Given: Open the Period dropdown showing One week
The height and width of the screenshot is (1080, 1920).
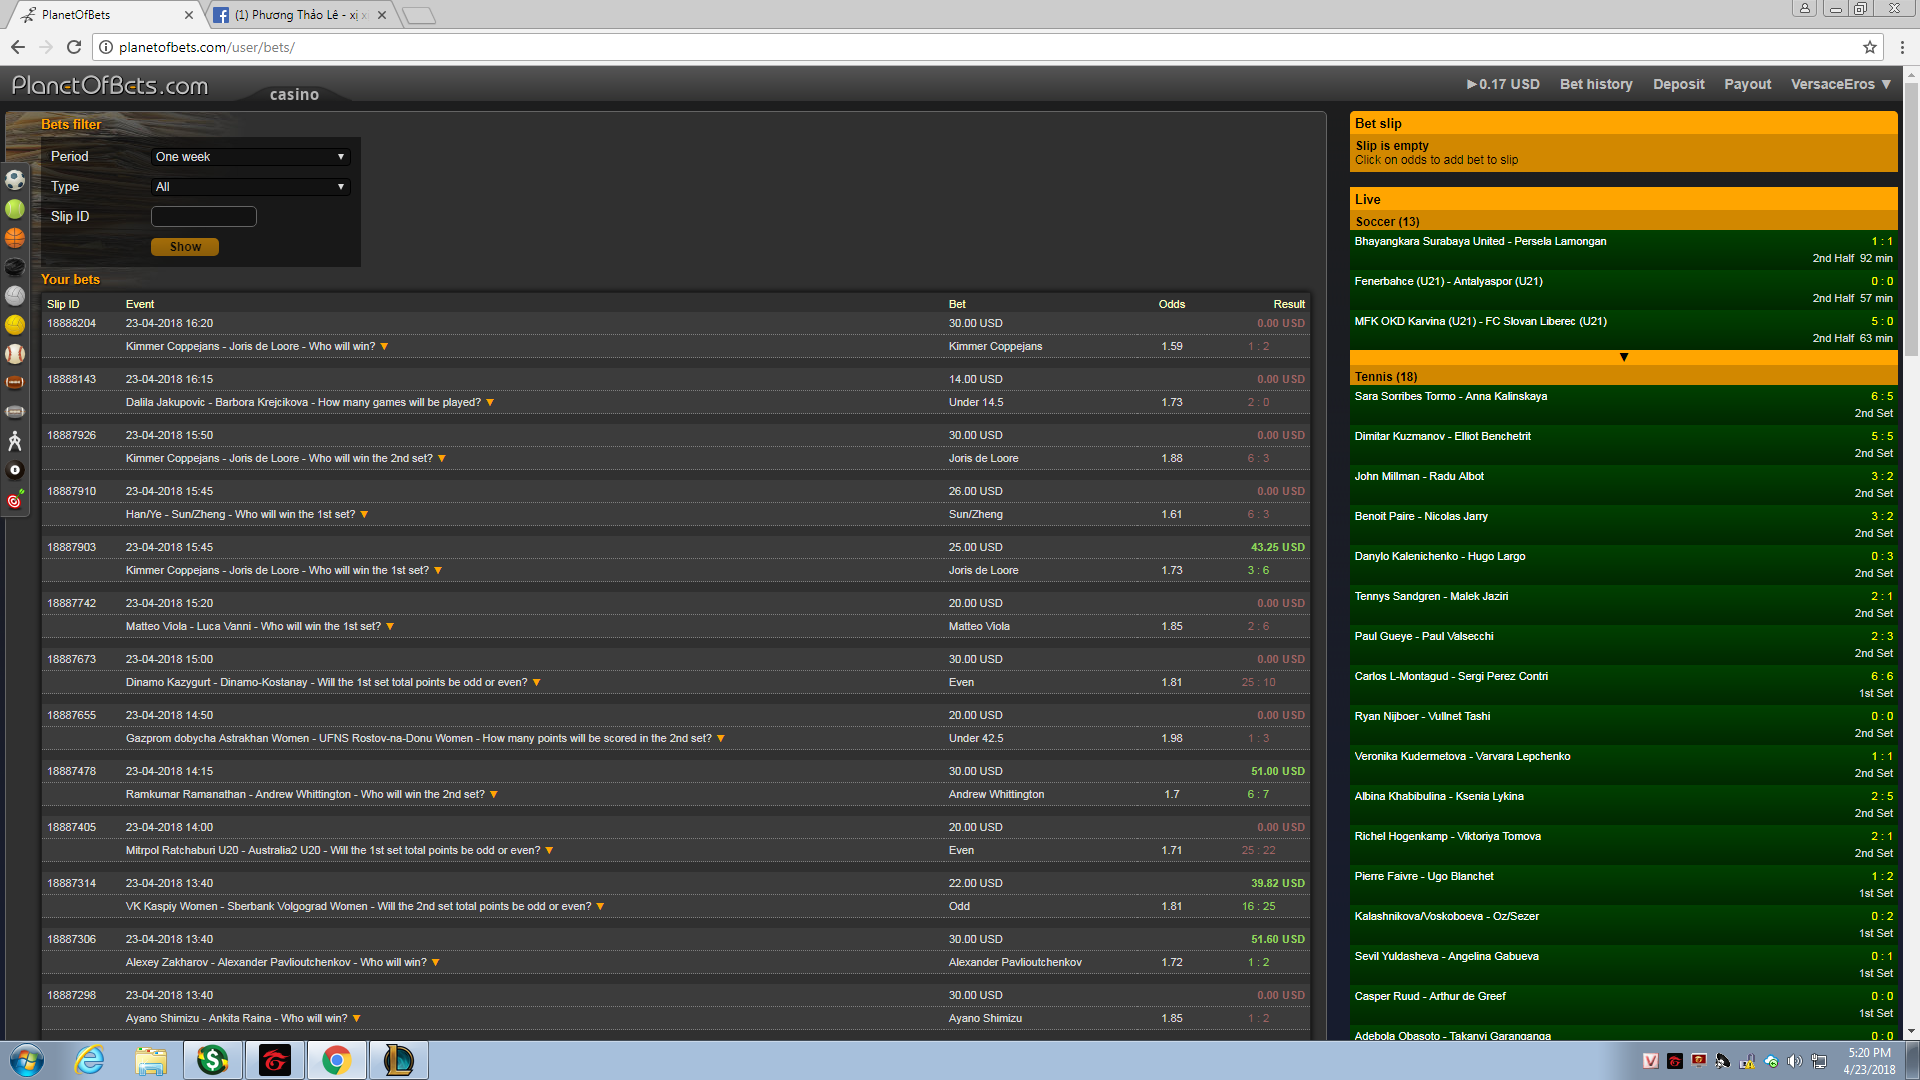Looking at the screenshot, I should point(250,157).
